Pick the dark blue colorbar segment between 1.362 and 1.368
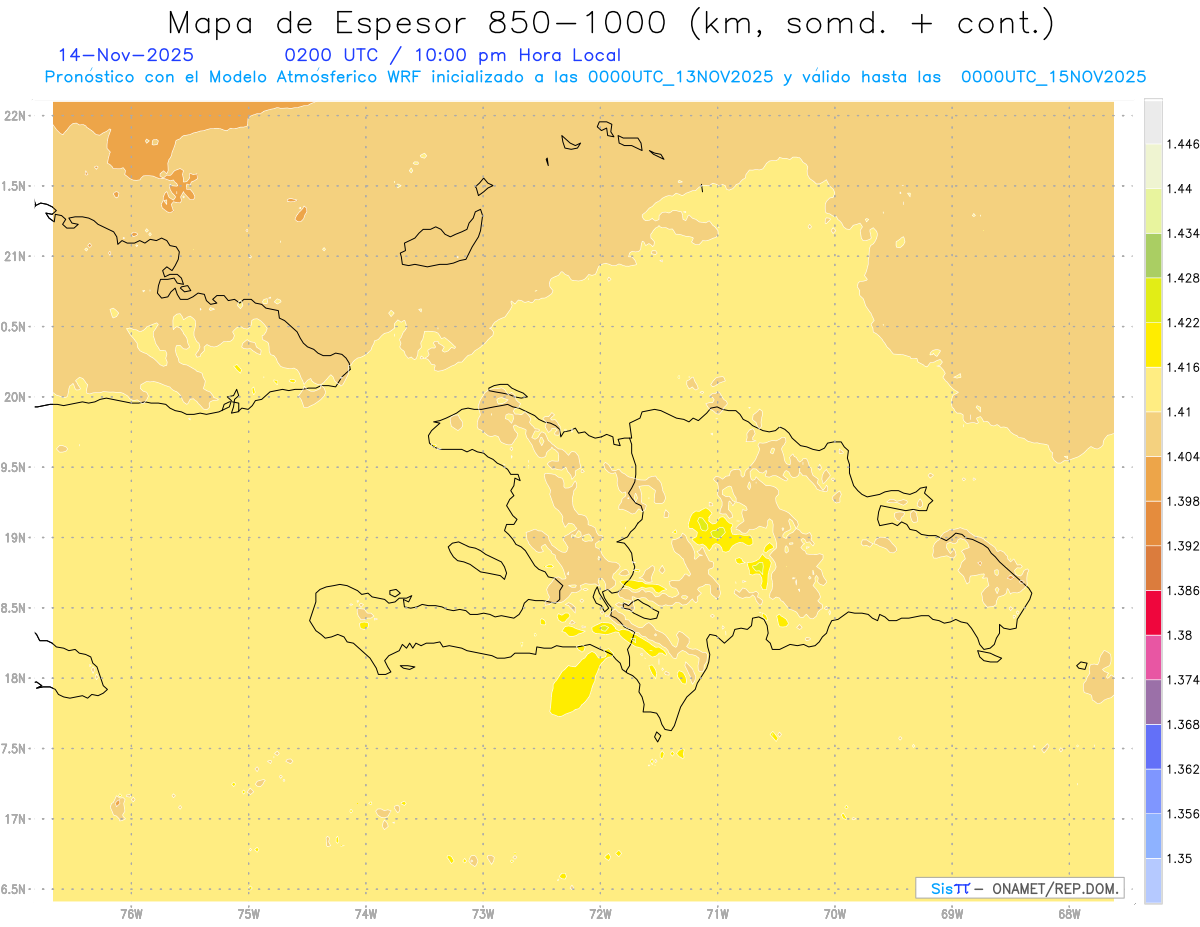This screenshot has width=1200, height=927. click(1153, 746)
